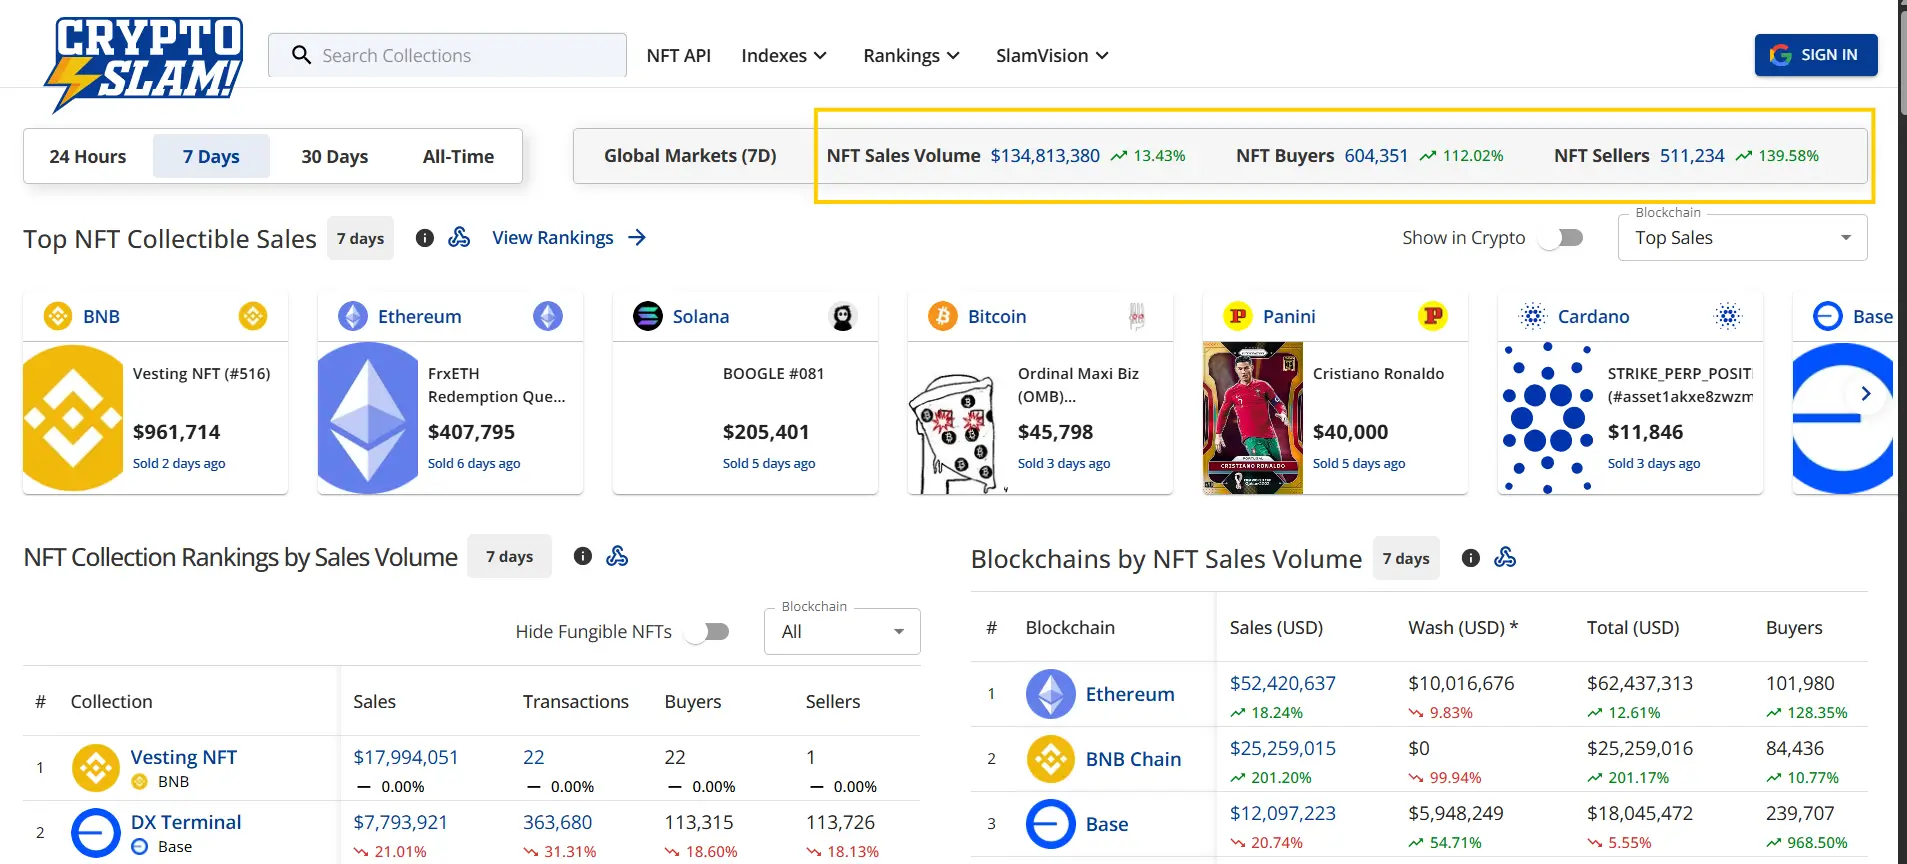Toggle the Show in Crypto switch
The width and height of the screenshot is (1907, 864).
[x=1561, y=238]
